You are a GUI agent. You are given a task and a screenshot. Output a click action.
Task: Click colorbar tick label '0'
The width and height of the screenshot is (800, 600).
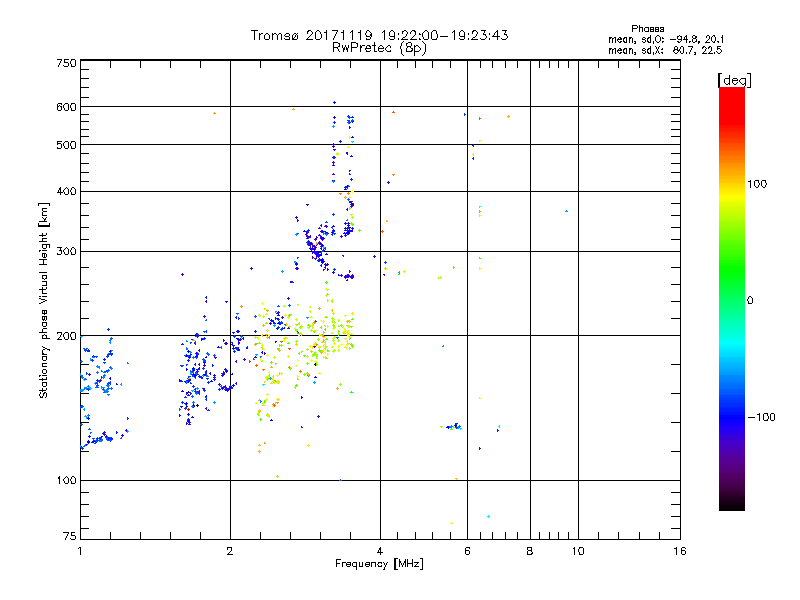click(749, 301)
